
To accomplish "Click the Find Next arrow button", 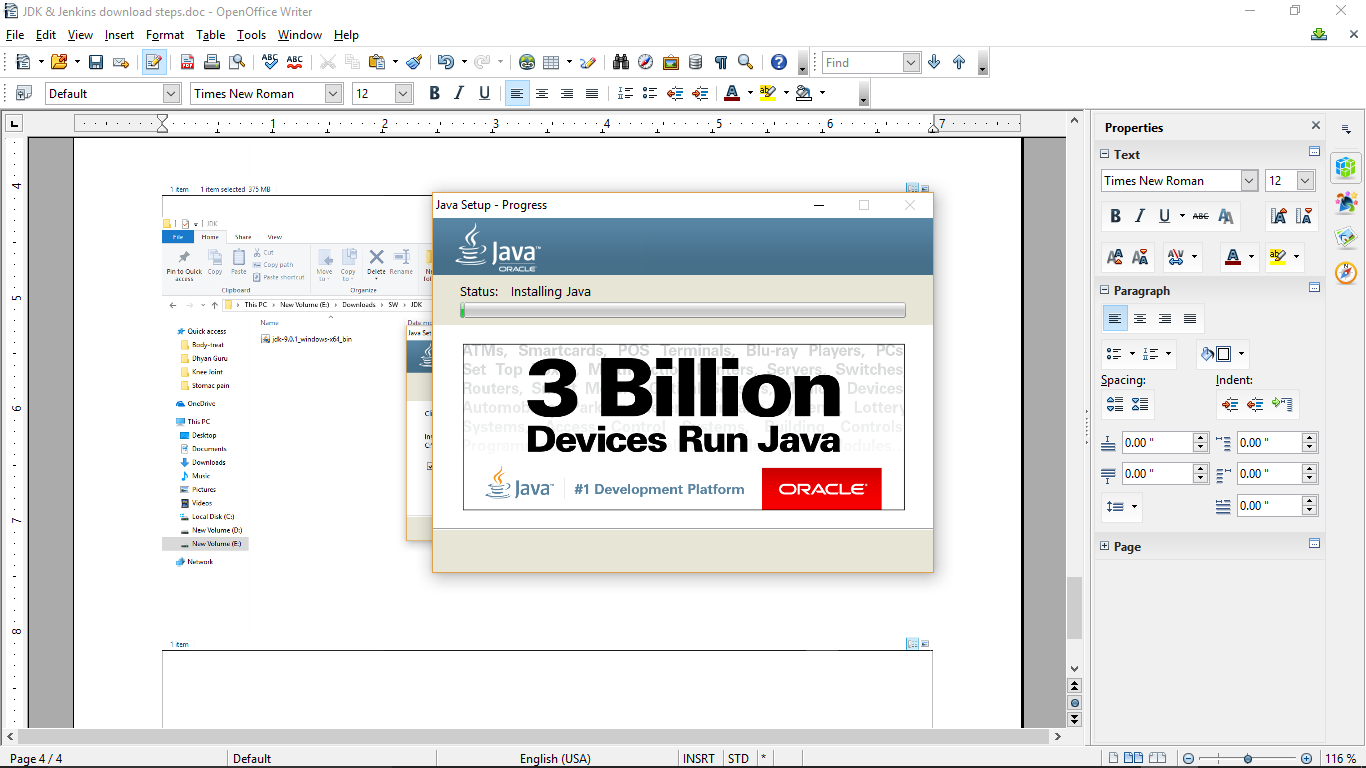I will point(933,62).
